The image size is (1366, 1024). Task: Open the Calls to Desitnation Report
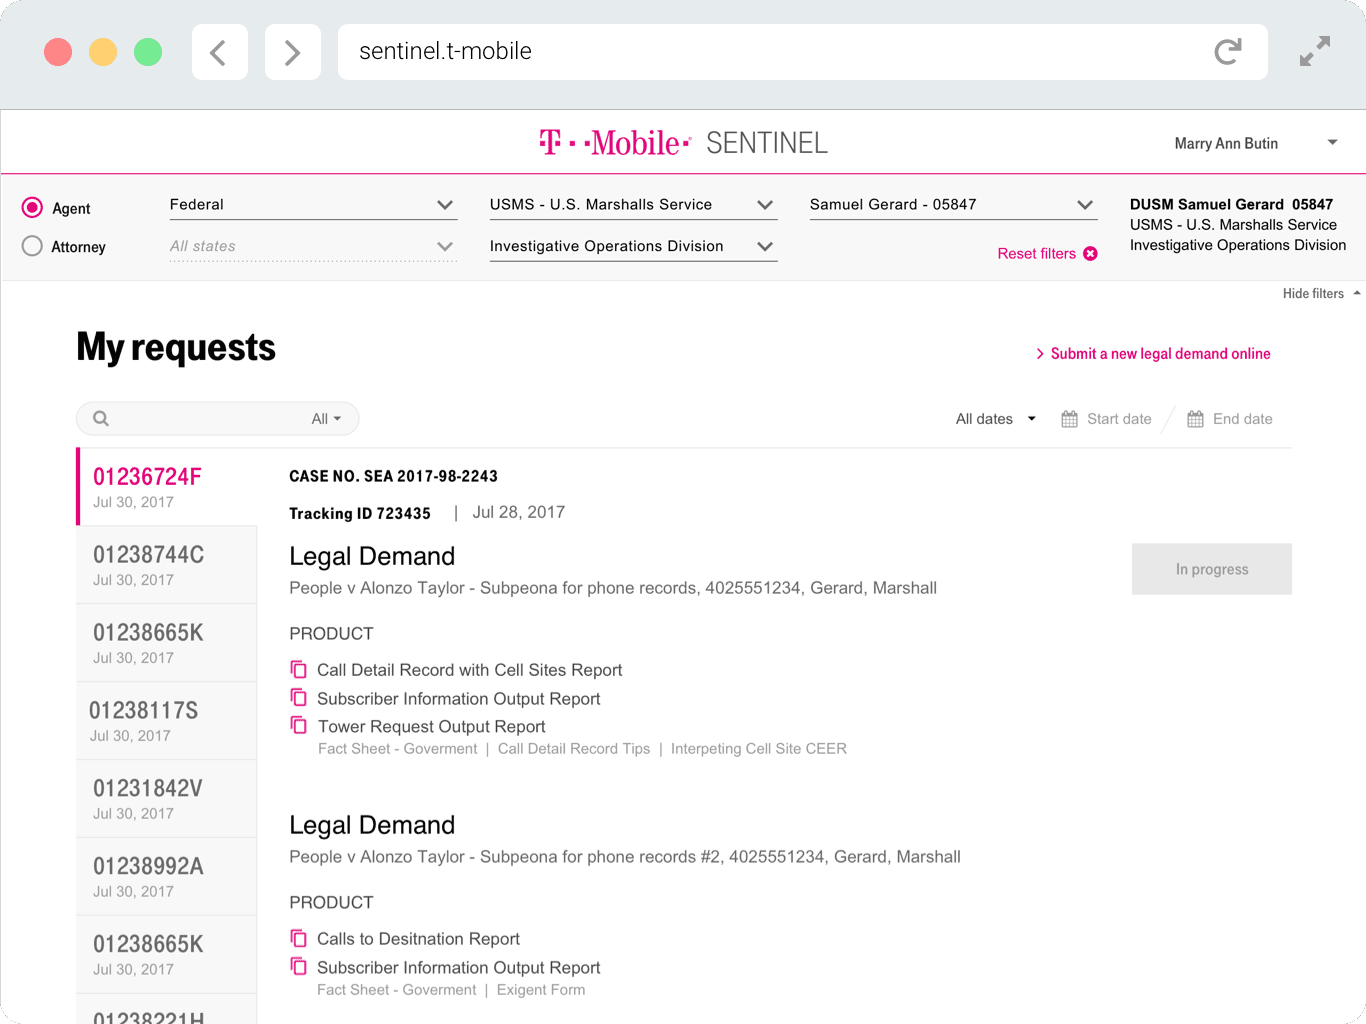click(419, 939)
